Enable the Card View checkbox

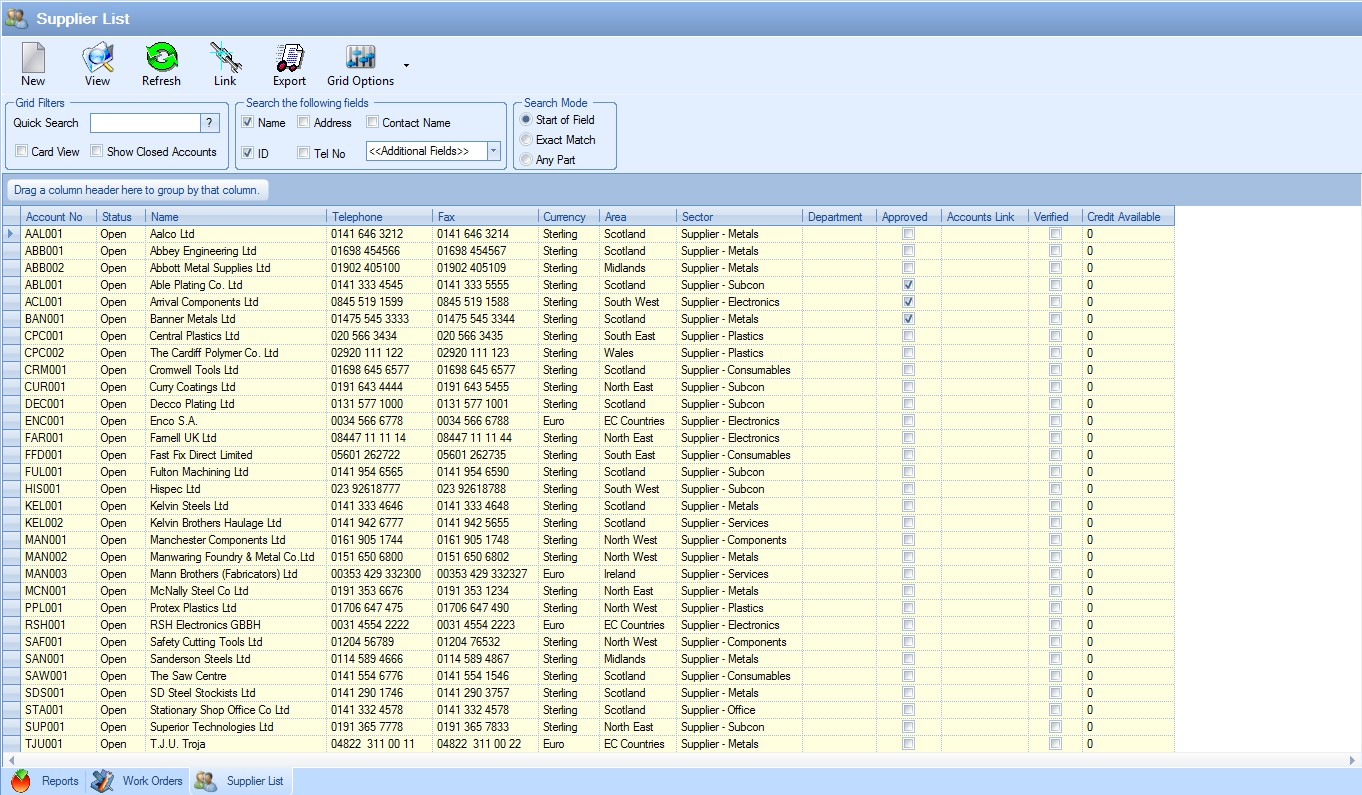pos(22,152)
